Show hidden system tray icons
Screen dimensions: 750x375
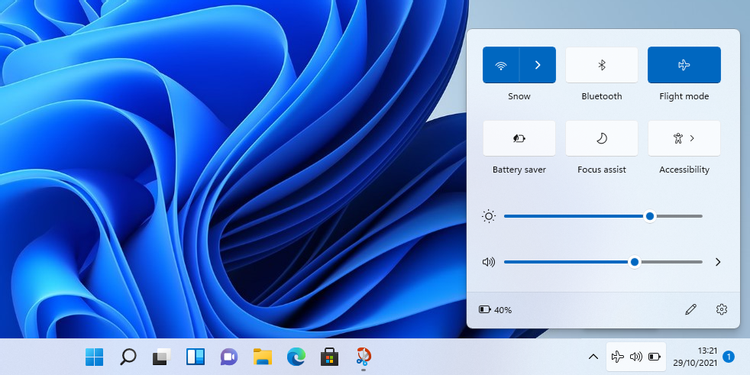pos(593,357)
